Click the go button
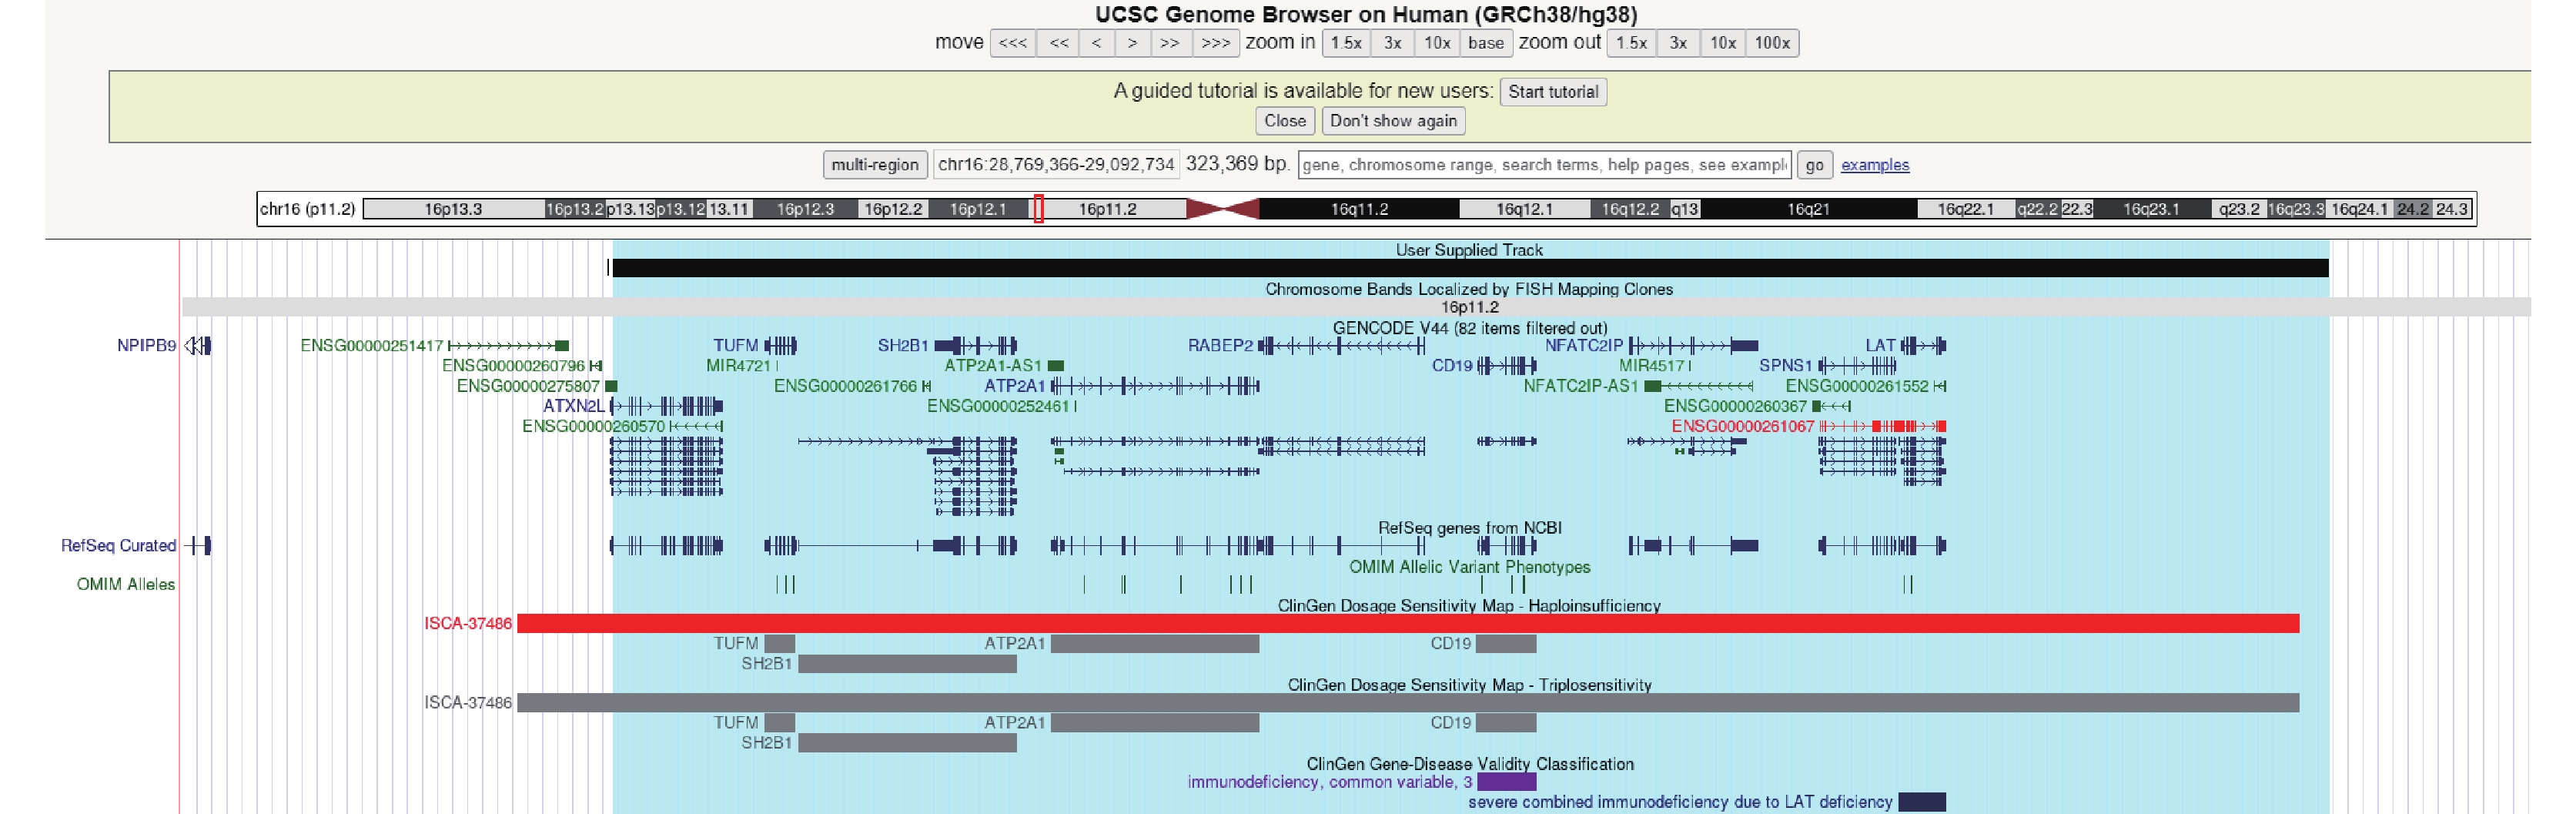The height and width of the screenshot is (814, 2576). pyautogui.click(x=1814, y=165)
